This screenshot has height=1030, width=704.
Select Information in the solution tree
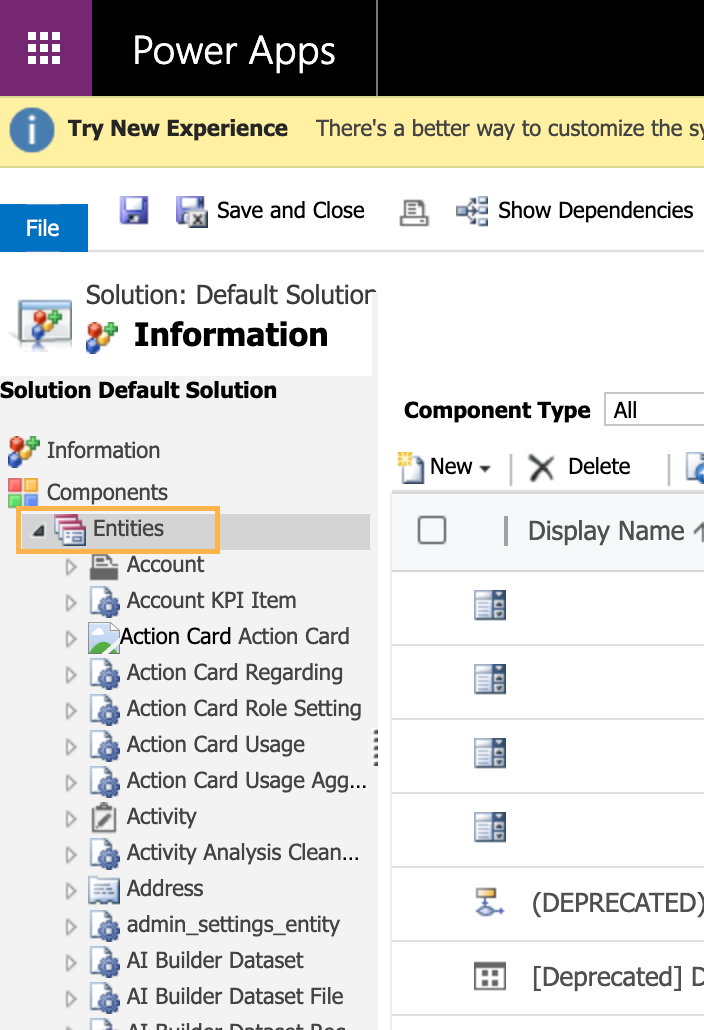102,451
